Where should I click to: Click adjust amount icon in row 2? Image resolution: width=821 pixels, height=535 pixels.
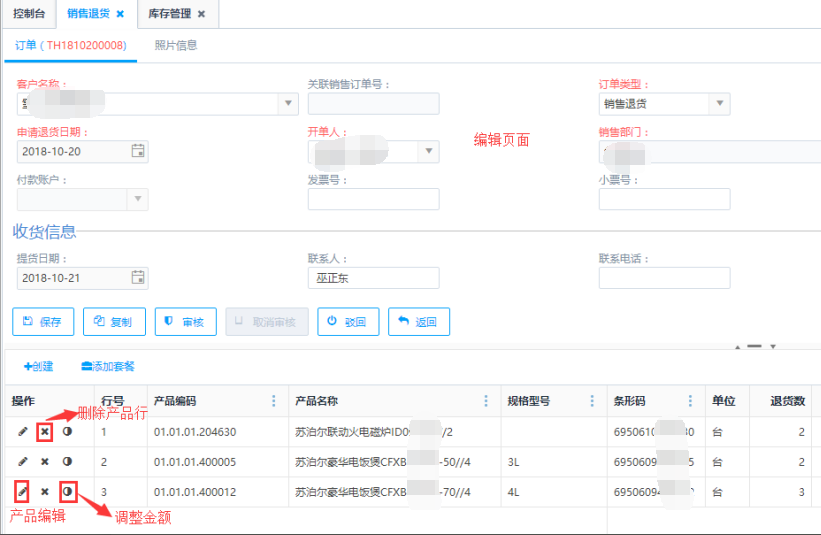coord(67,462)
